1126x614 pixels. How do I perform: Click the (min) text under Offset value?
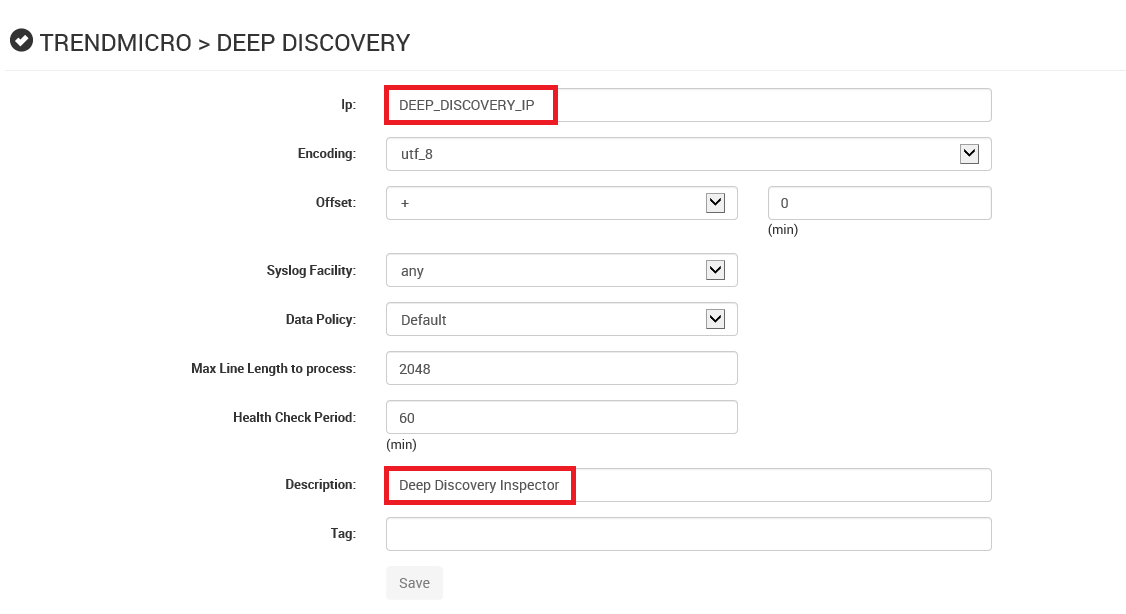783,230
